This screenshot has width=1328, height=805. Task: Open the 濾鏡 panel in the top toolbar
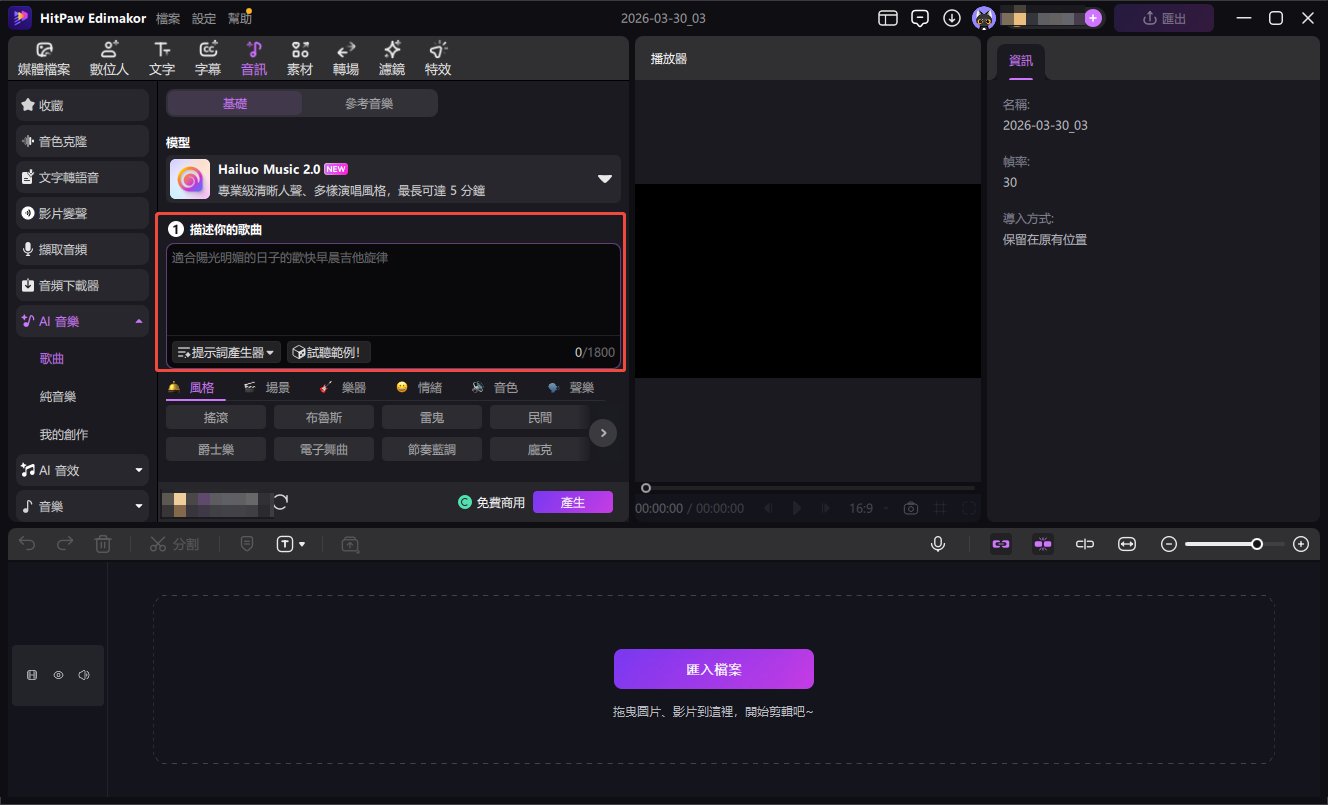[x=391, y=57]
